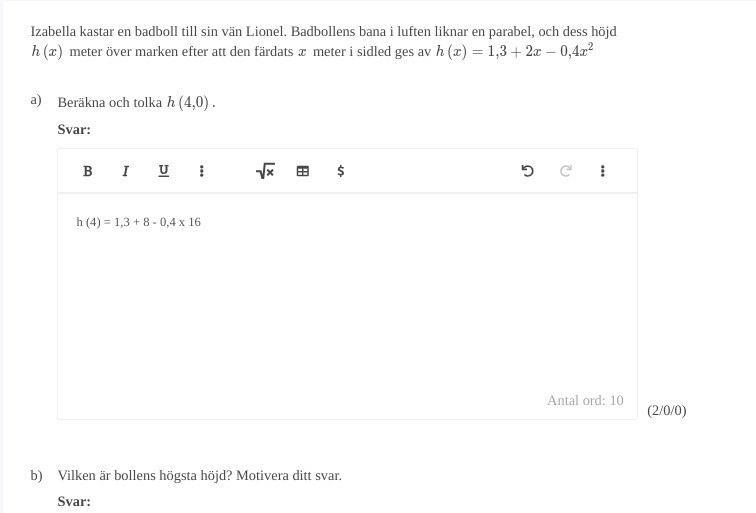Click the (2/0/0) points label
The image size is (756, 513).
click(667, 410)
